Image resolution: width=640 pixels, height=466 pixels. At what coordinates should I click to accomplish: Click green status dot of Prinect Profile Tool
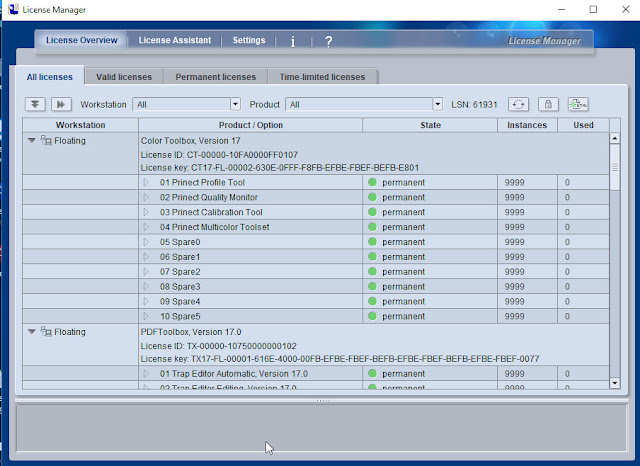click(372, 182)
